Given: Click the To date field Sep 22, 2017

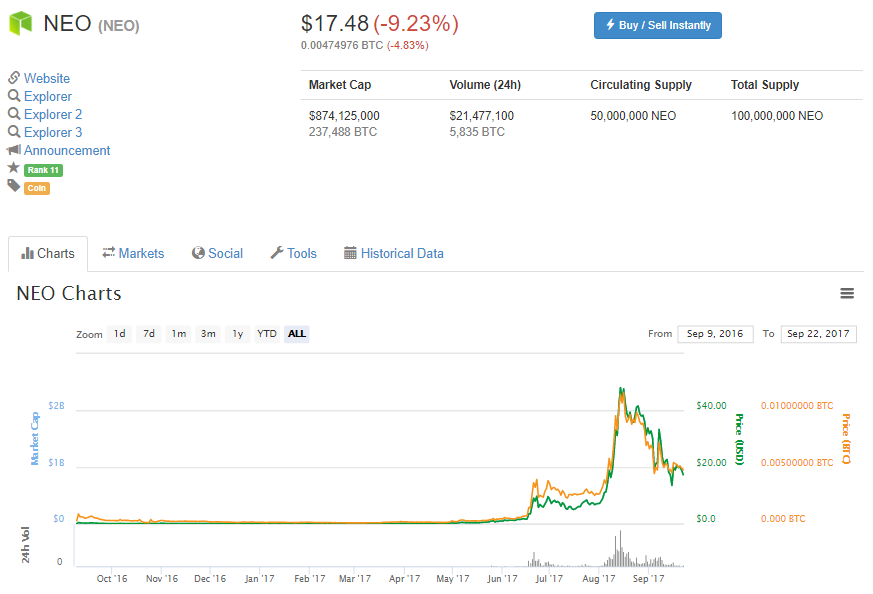Looking at the screenshot, I should point(818,333).
